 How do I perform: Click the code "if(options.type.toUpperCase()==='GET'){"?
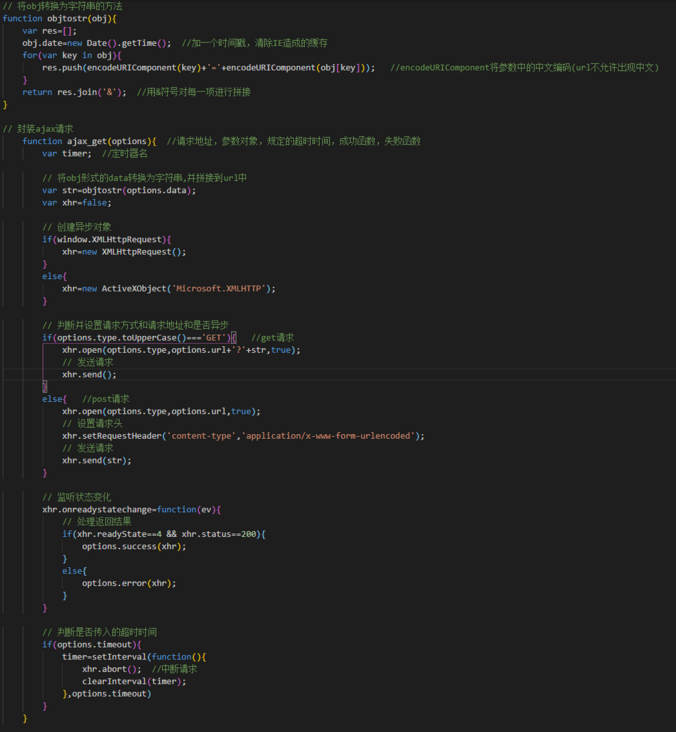[140, 338]
